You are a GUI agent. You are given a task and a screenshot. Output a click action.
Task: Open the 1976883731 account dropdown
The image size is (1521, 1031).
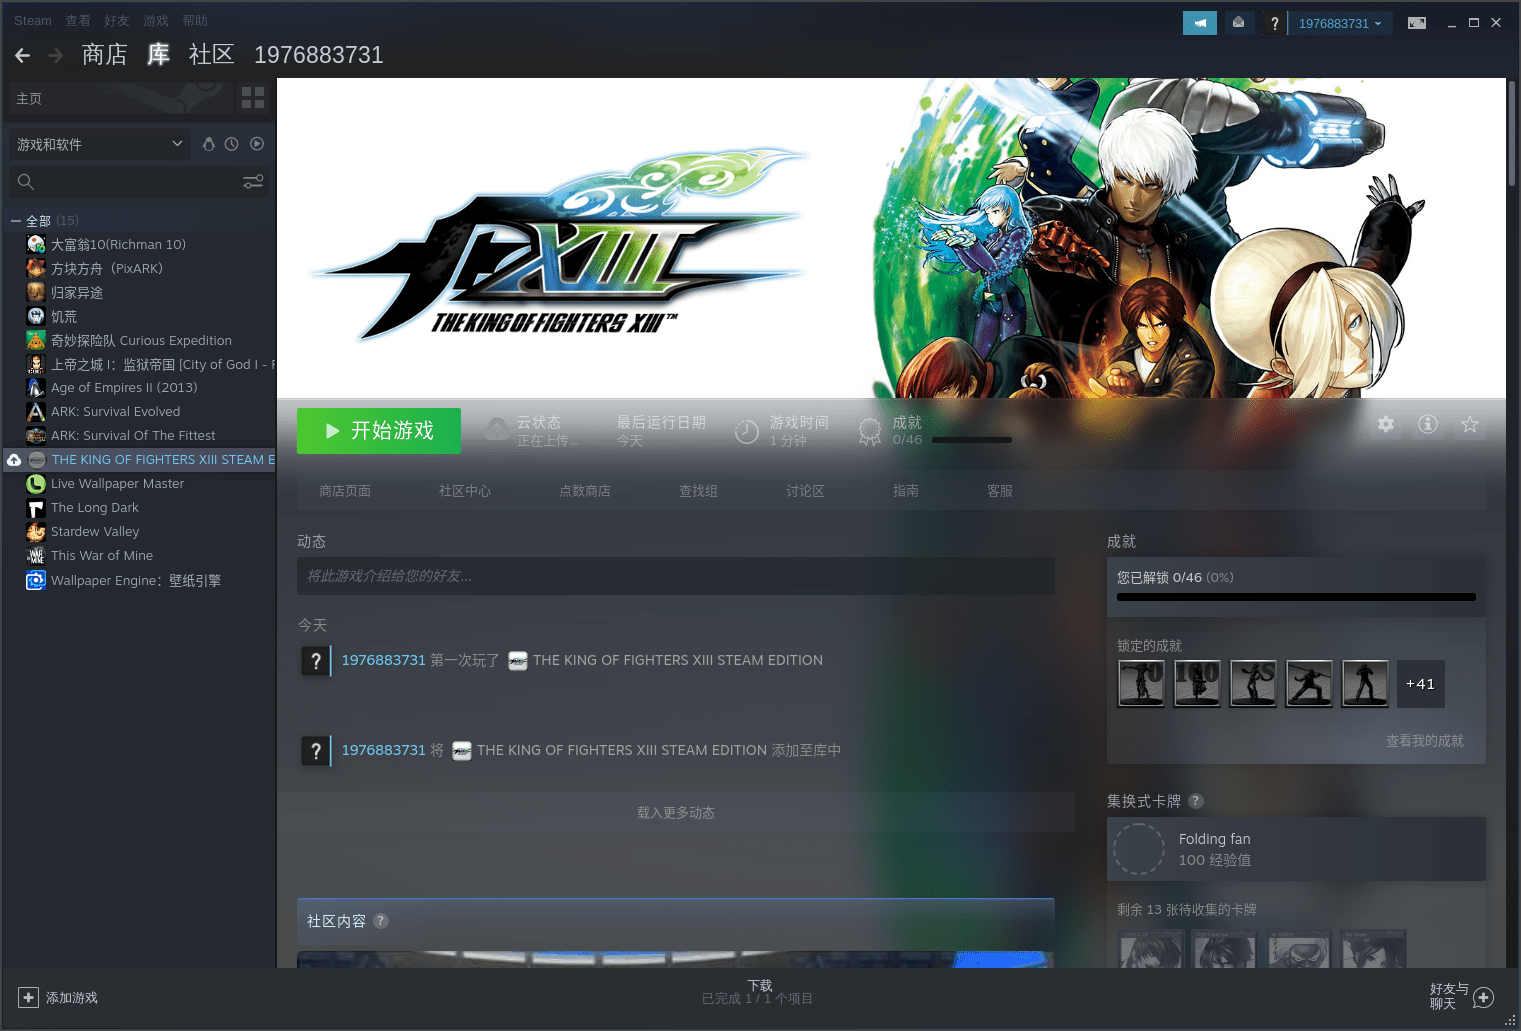point(1340,23)
